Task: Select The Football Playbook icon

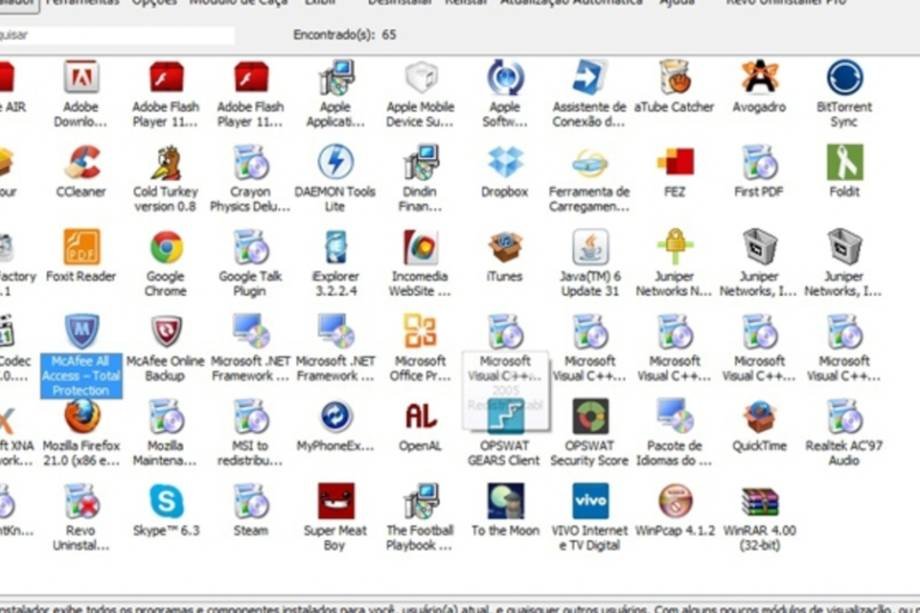Action: click(420, 501)
